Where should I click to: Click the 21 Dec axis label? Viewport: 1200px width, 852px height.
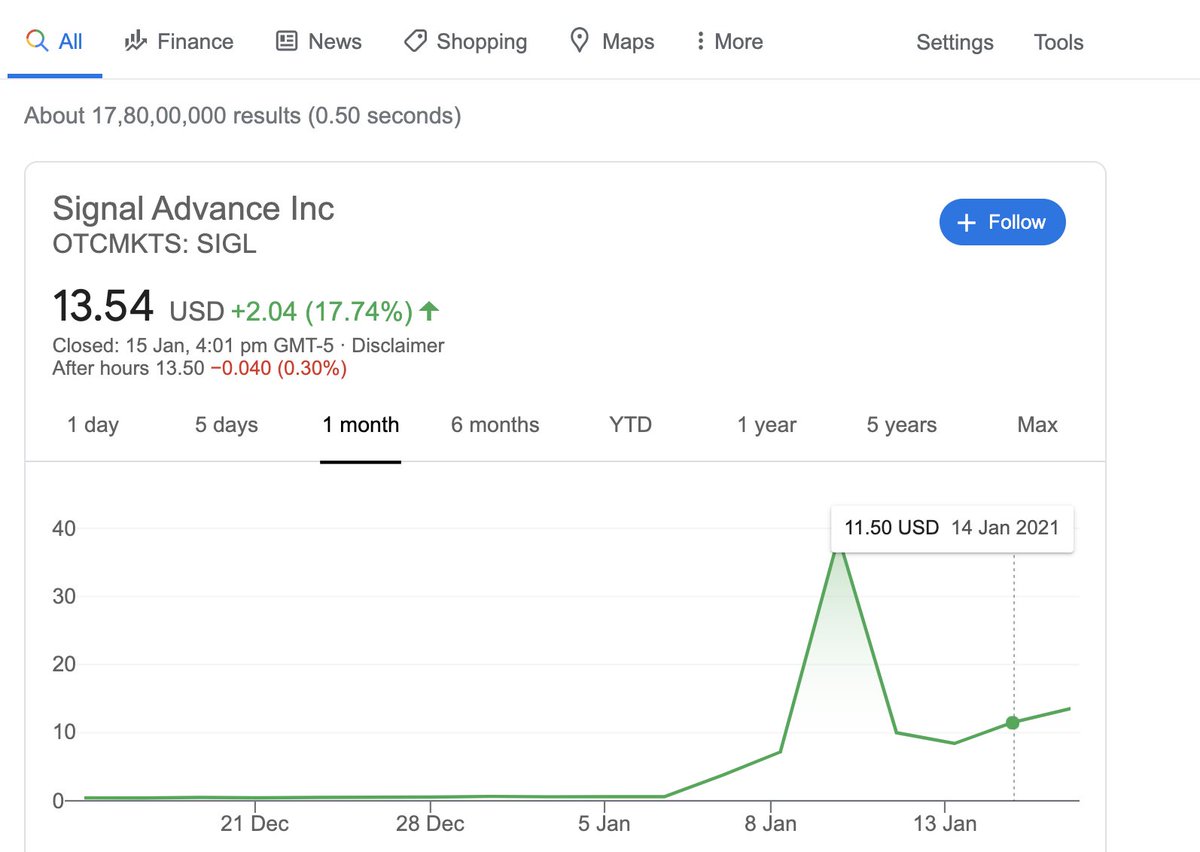255,824
